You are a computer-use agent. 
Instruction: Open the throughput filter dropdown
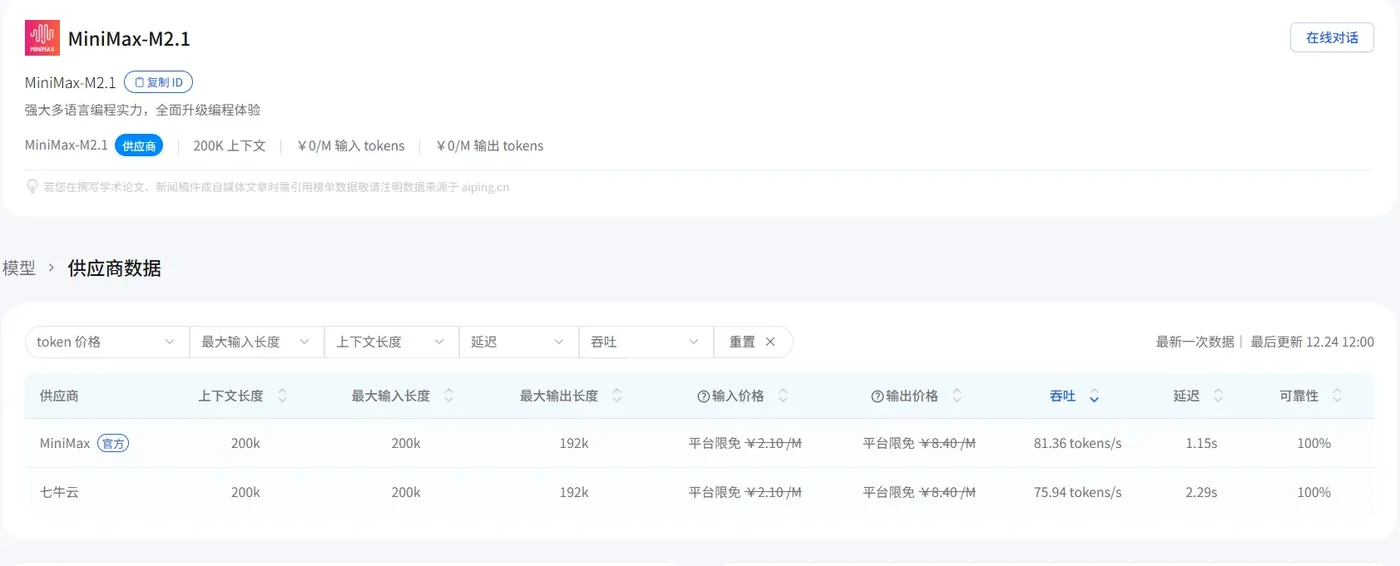pos(645,342)
